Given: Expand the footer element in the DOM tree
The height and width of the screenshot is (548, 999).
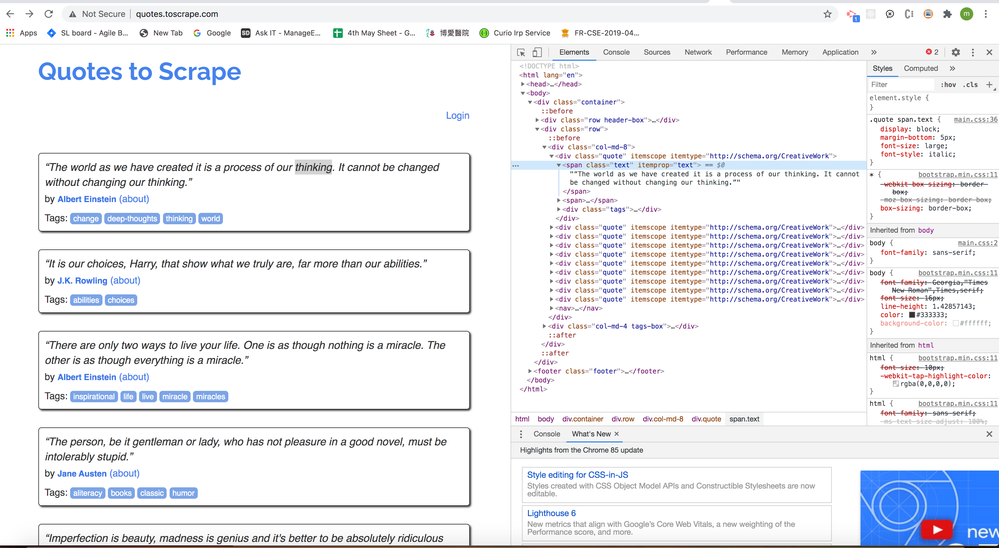Looking at the screenshot, I should click(531, 371).
